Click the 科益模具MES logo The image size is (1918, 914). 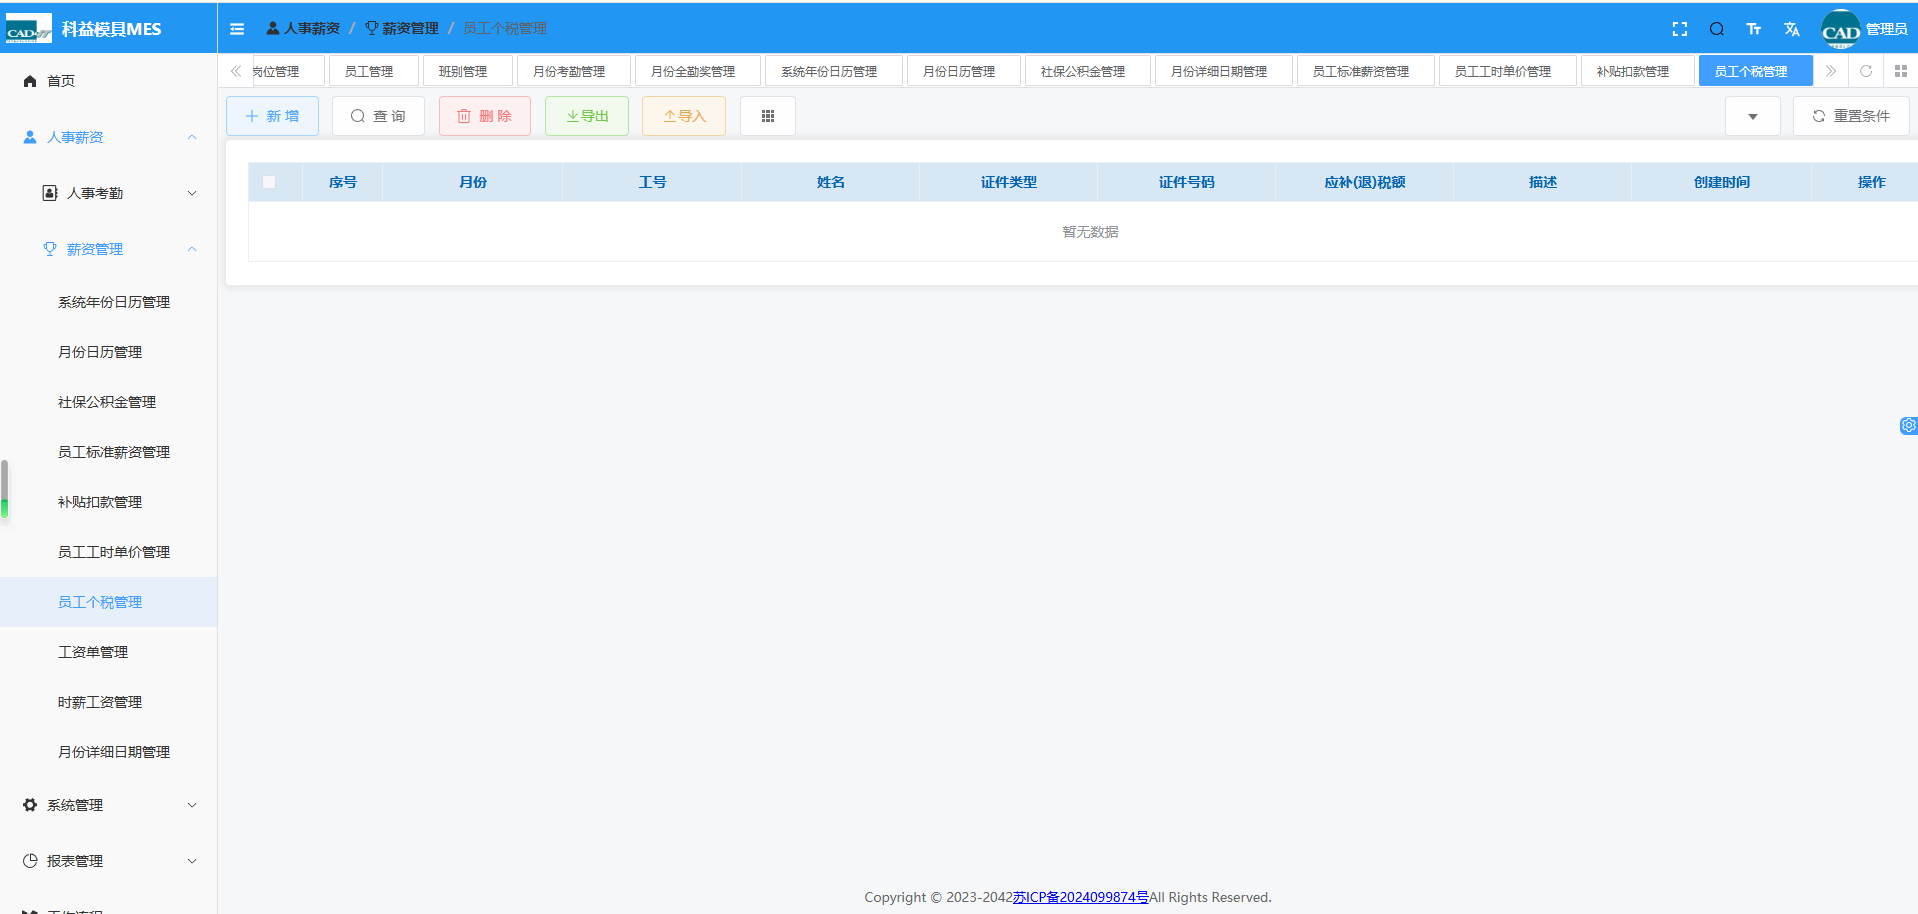(84, 29)
